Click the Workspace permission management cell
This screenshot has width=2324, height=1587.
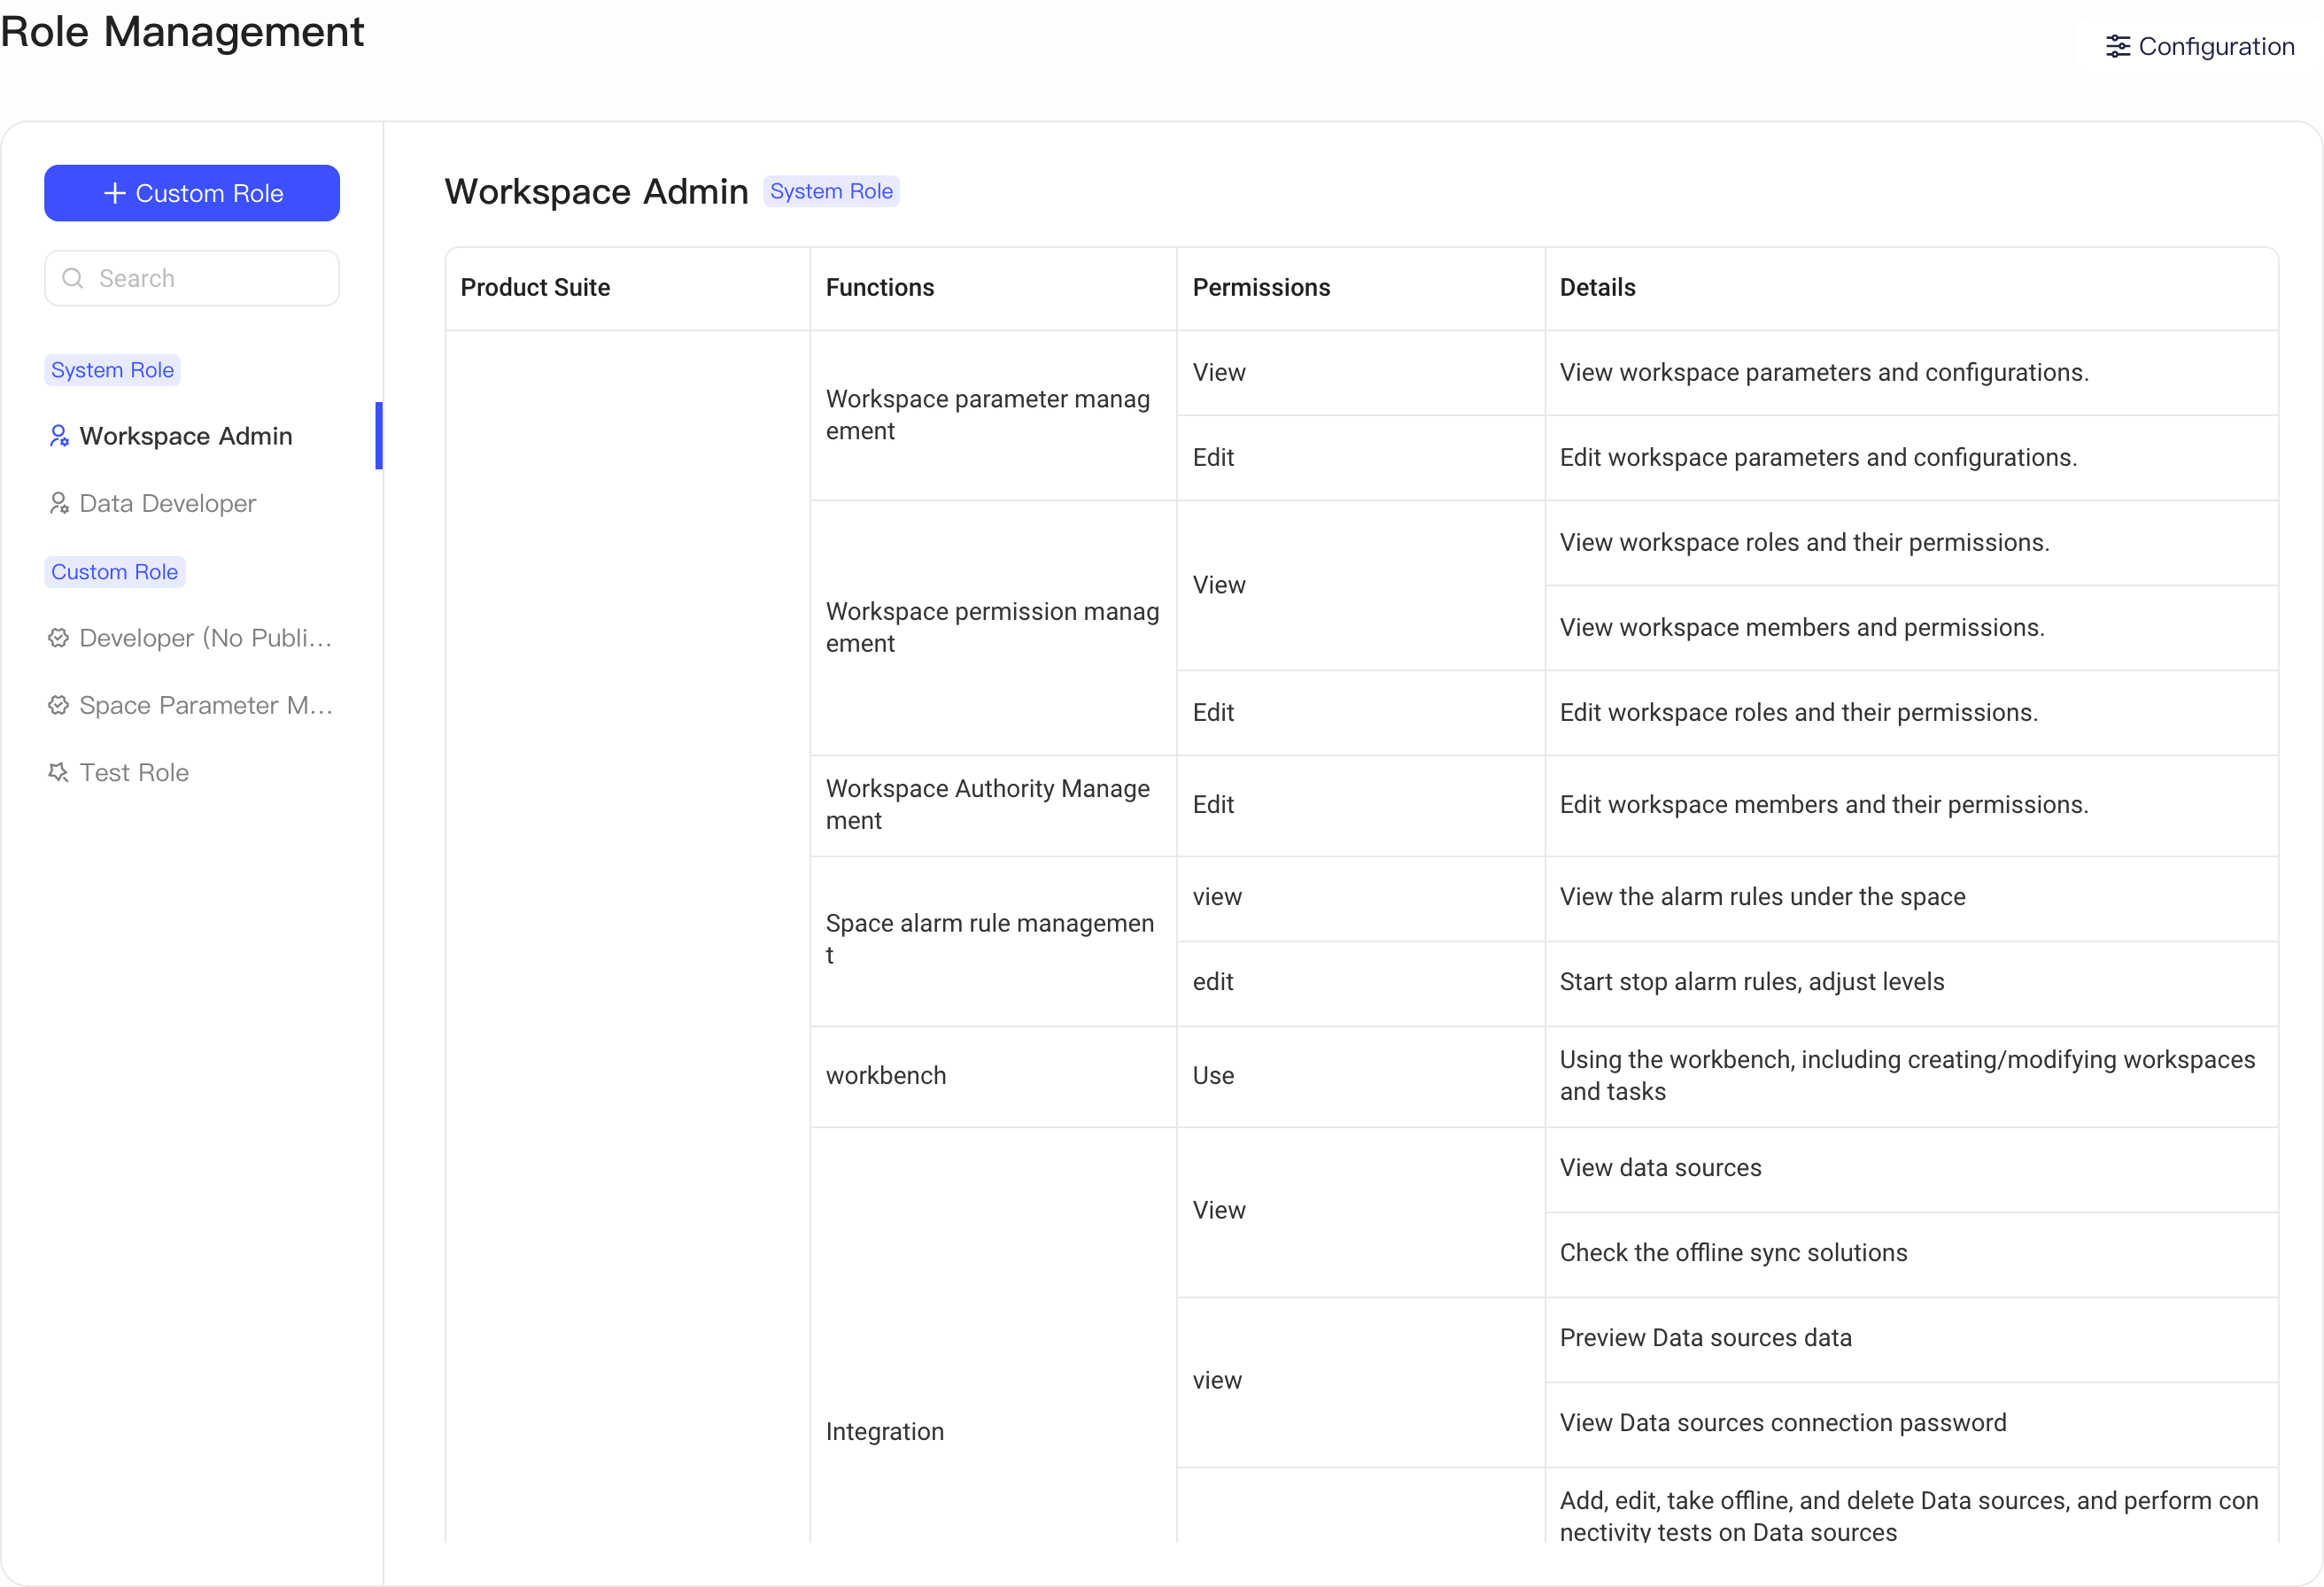pos(993,628)
